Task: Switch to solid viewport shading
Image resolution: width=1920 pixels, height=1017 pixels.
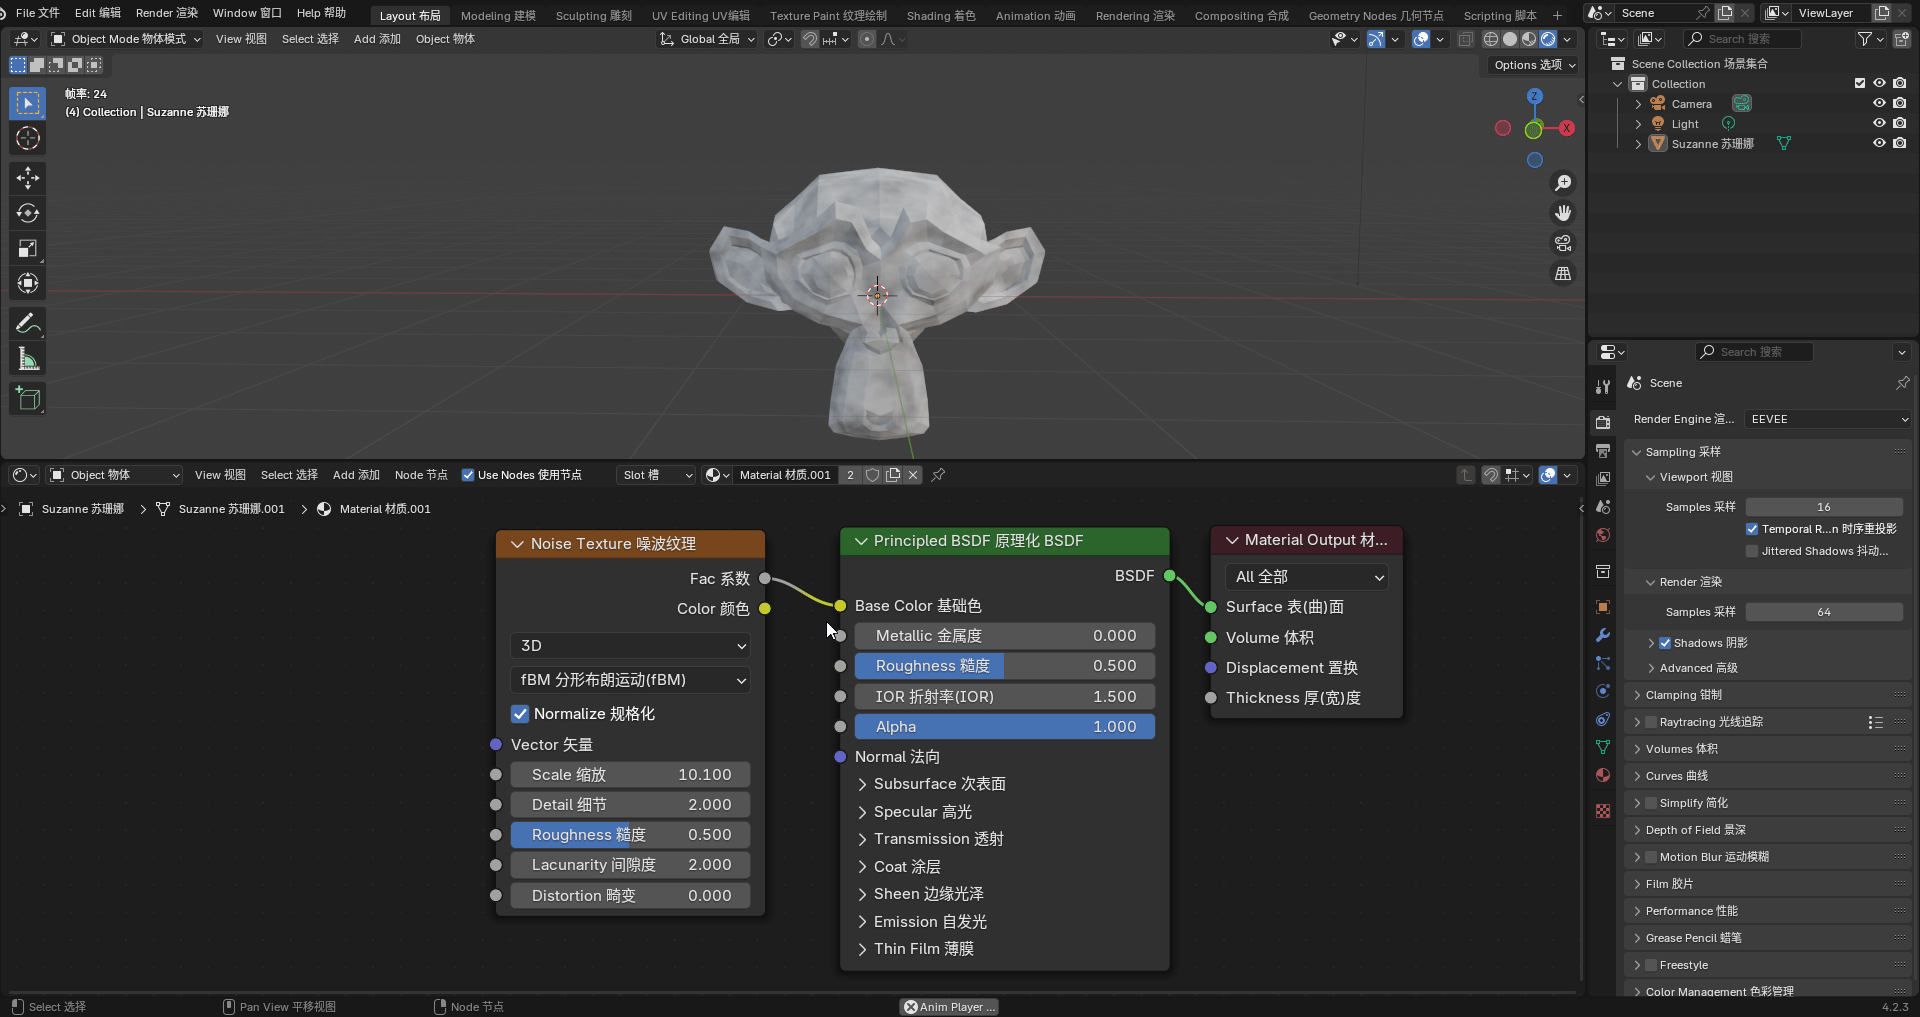Action: click(1510, 39)
